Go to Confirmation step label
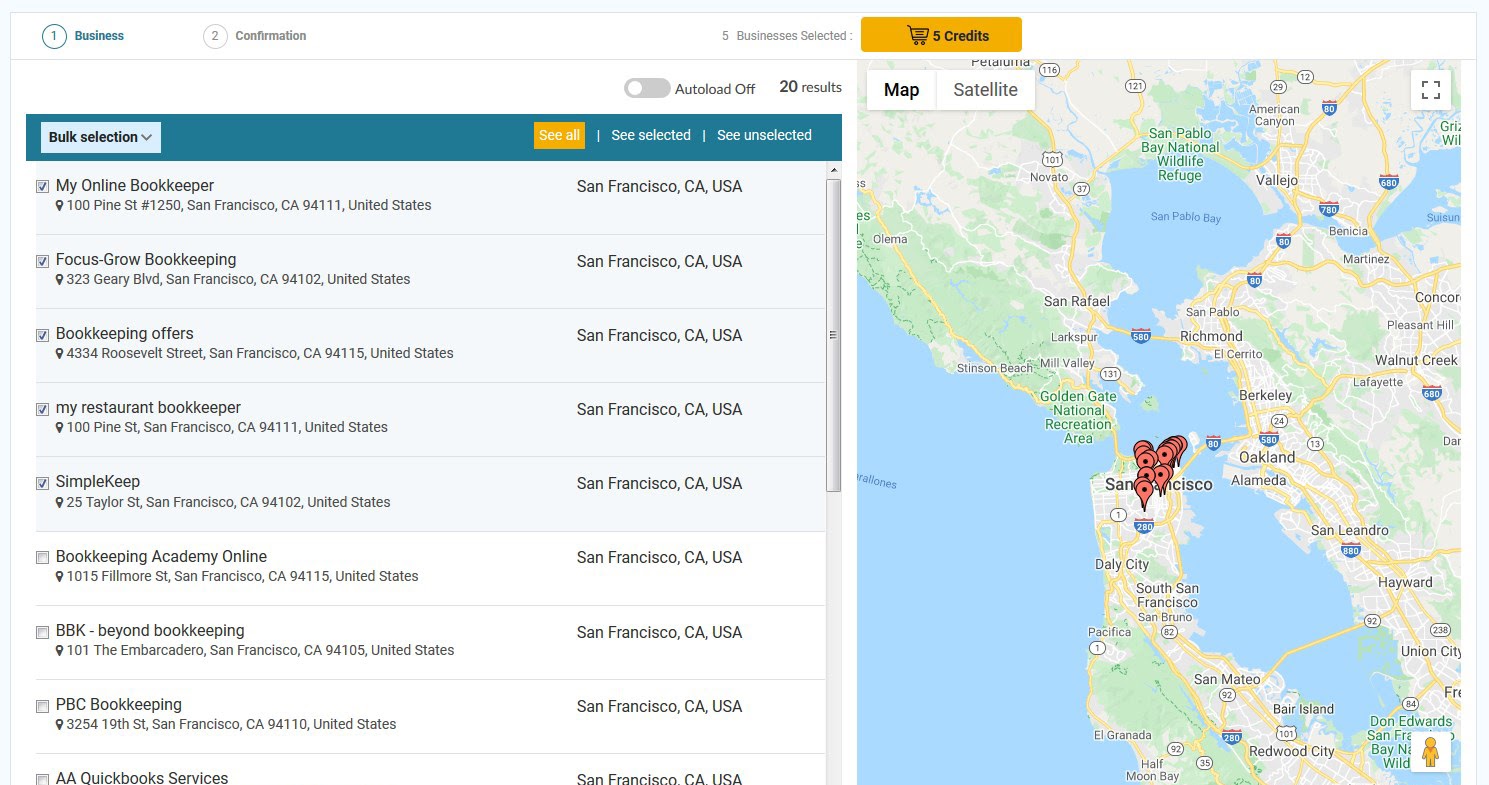The image size is (1489, 785). coord(271,36)
